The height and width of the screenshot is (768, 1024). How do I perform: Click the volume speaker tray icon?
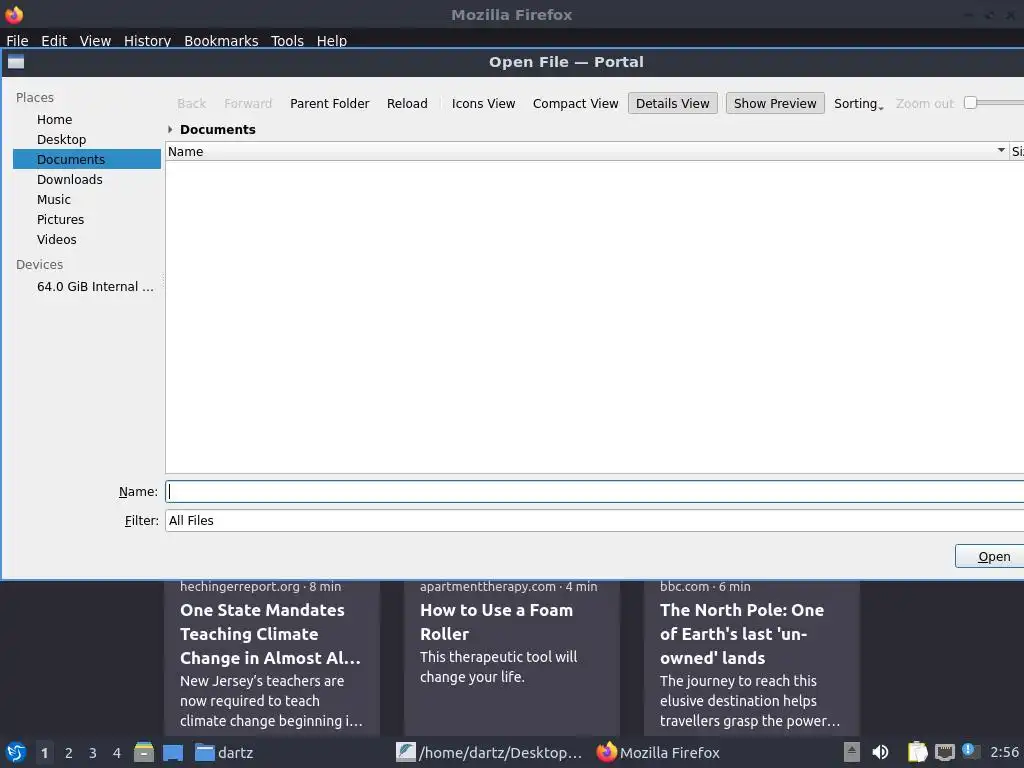pyautogui.click(x=880, y=752)
